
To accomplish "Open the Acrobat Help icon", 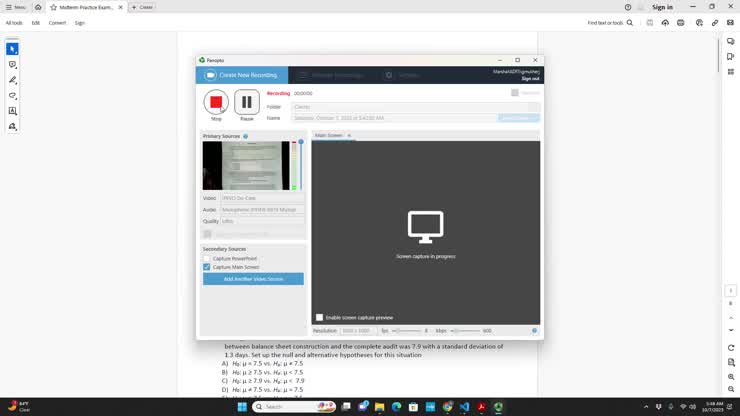I will (628, 7).
